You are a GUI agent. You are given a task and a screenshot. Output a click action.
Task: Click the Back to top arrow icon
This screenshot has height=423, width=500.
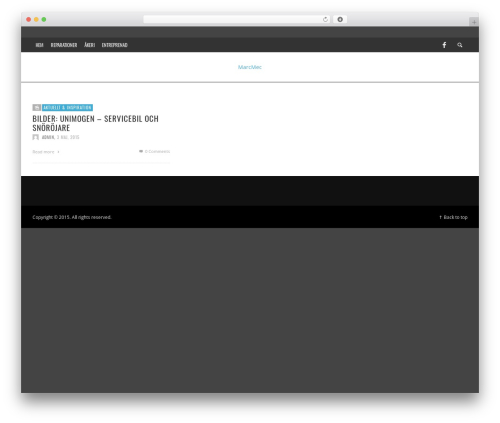pyautogui.click(x=440, y=217)
